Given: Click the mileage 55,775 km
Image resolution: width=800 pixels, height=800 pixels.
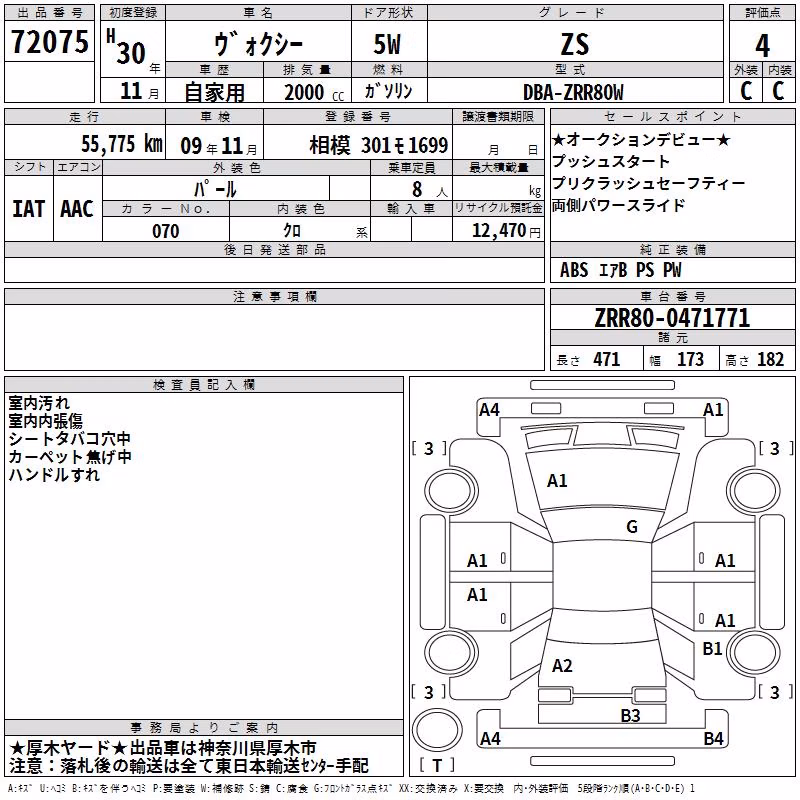Looking at the screenshot, I should click(x=122, y=144).
